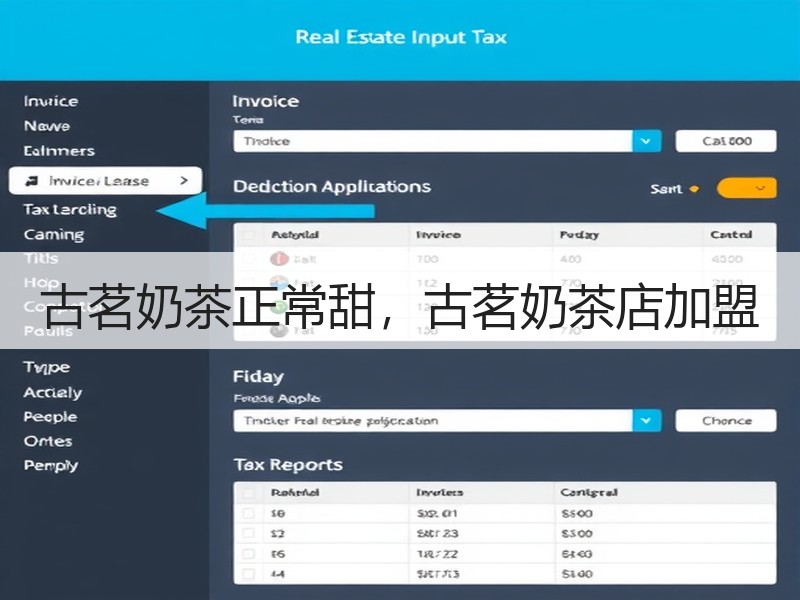Click the Sant label
Viewport: 800px width, 600px height.
pos(666,189)
